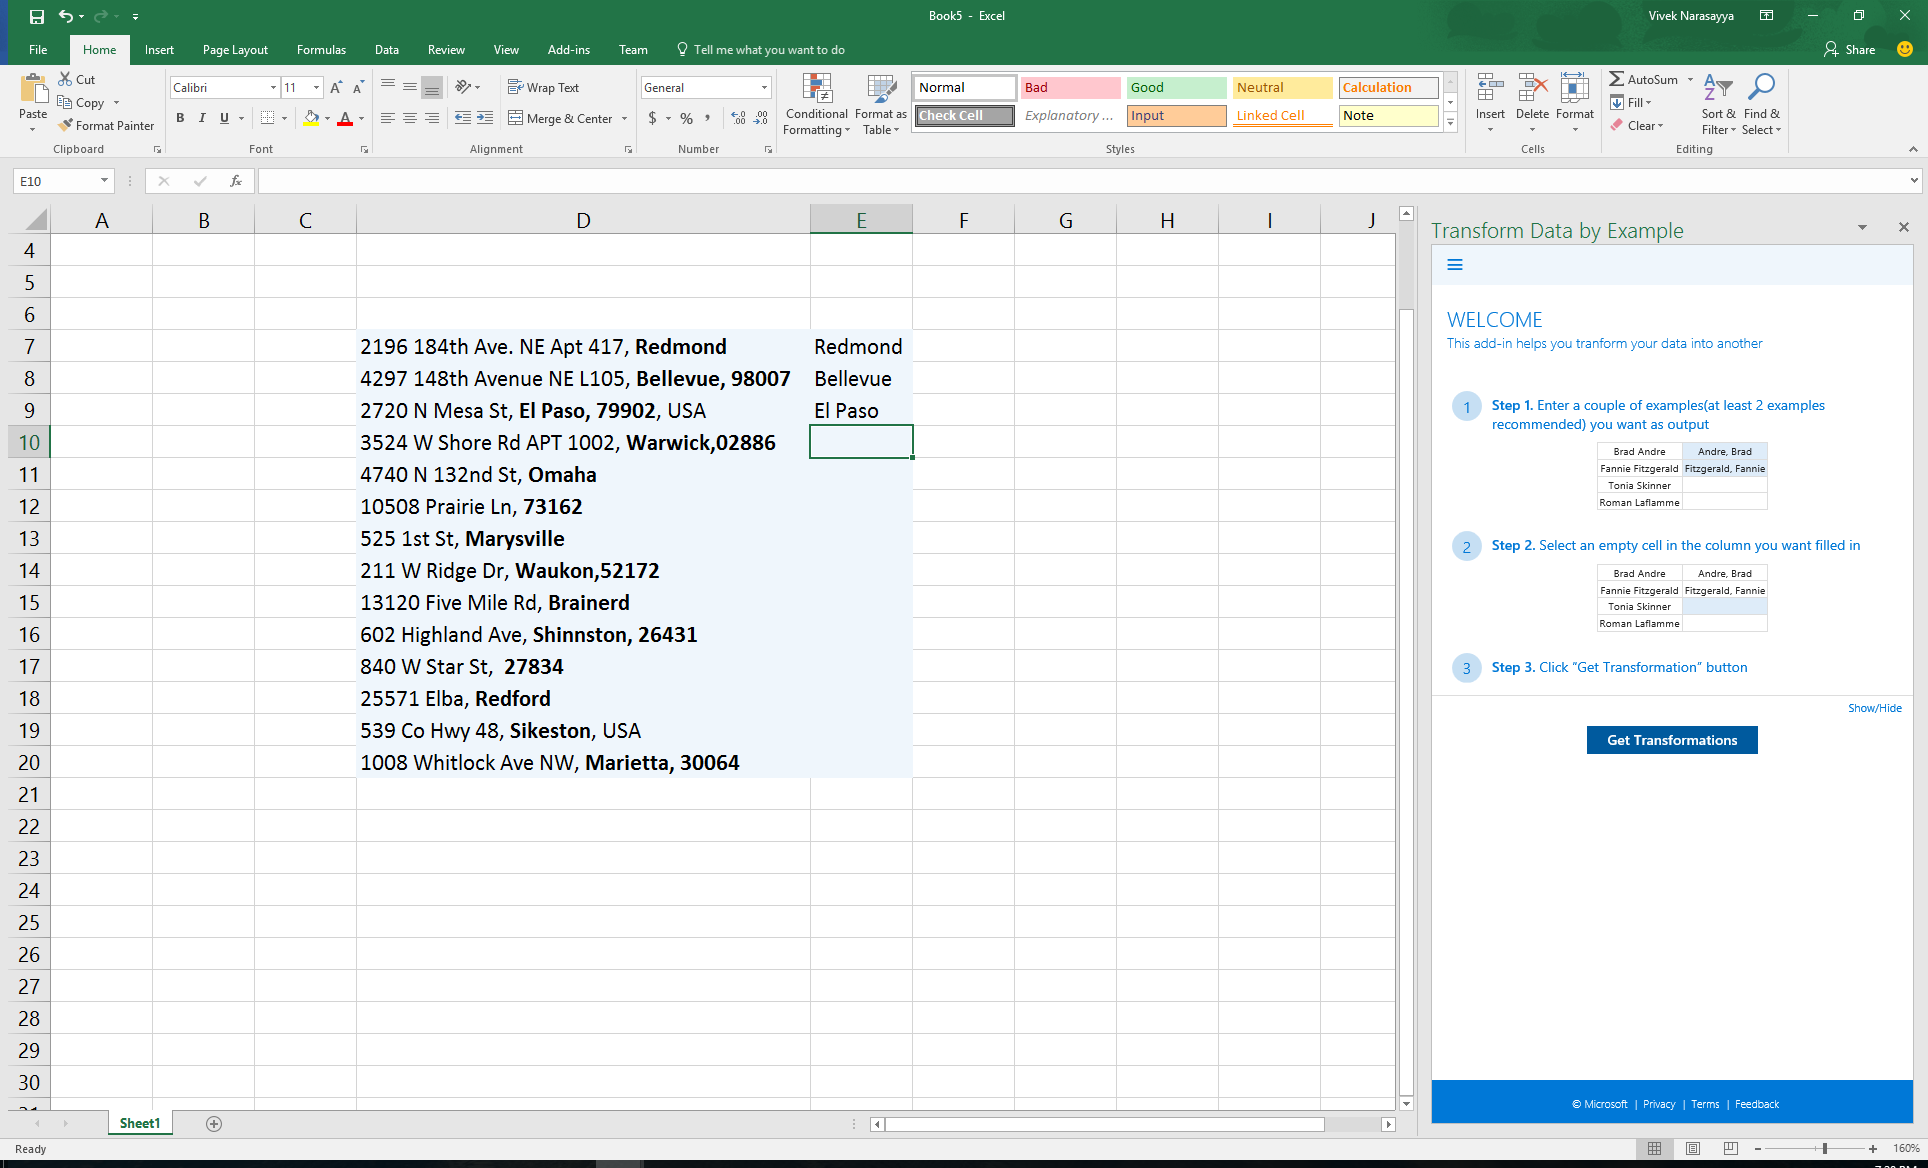Add a new sheet with plus icon

[x=214, y=1124]
